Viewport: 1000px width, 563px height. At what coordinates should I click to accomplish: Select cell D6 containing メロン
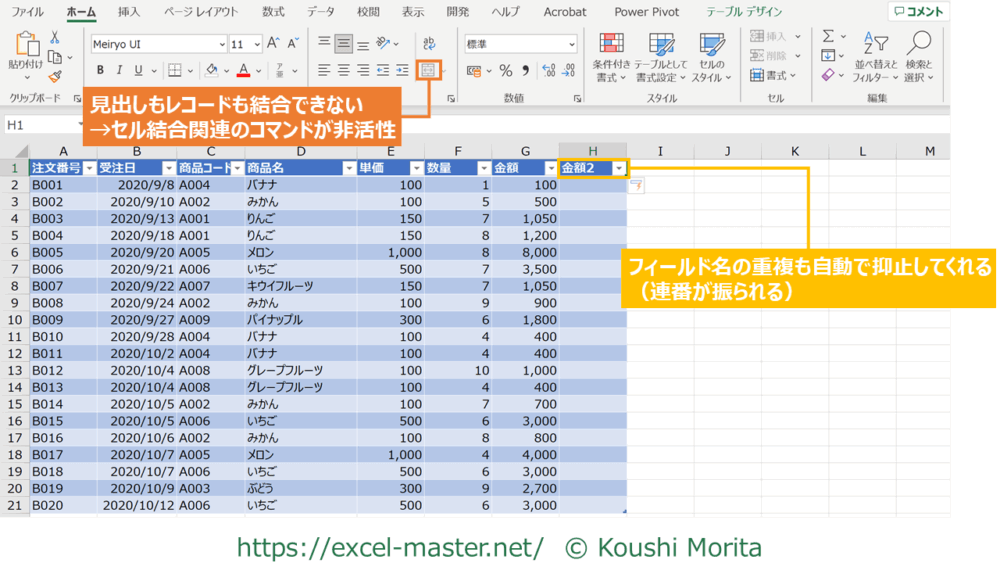coord(300,253)
